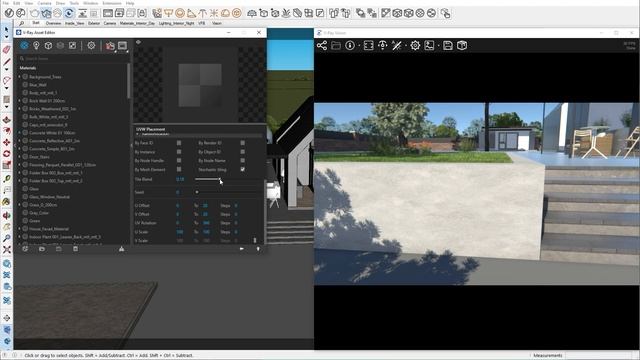Expand the Grass_D_200cm material
Image resolution: width=640 pixels, height=360 pixels.
[19, 204]
